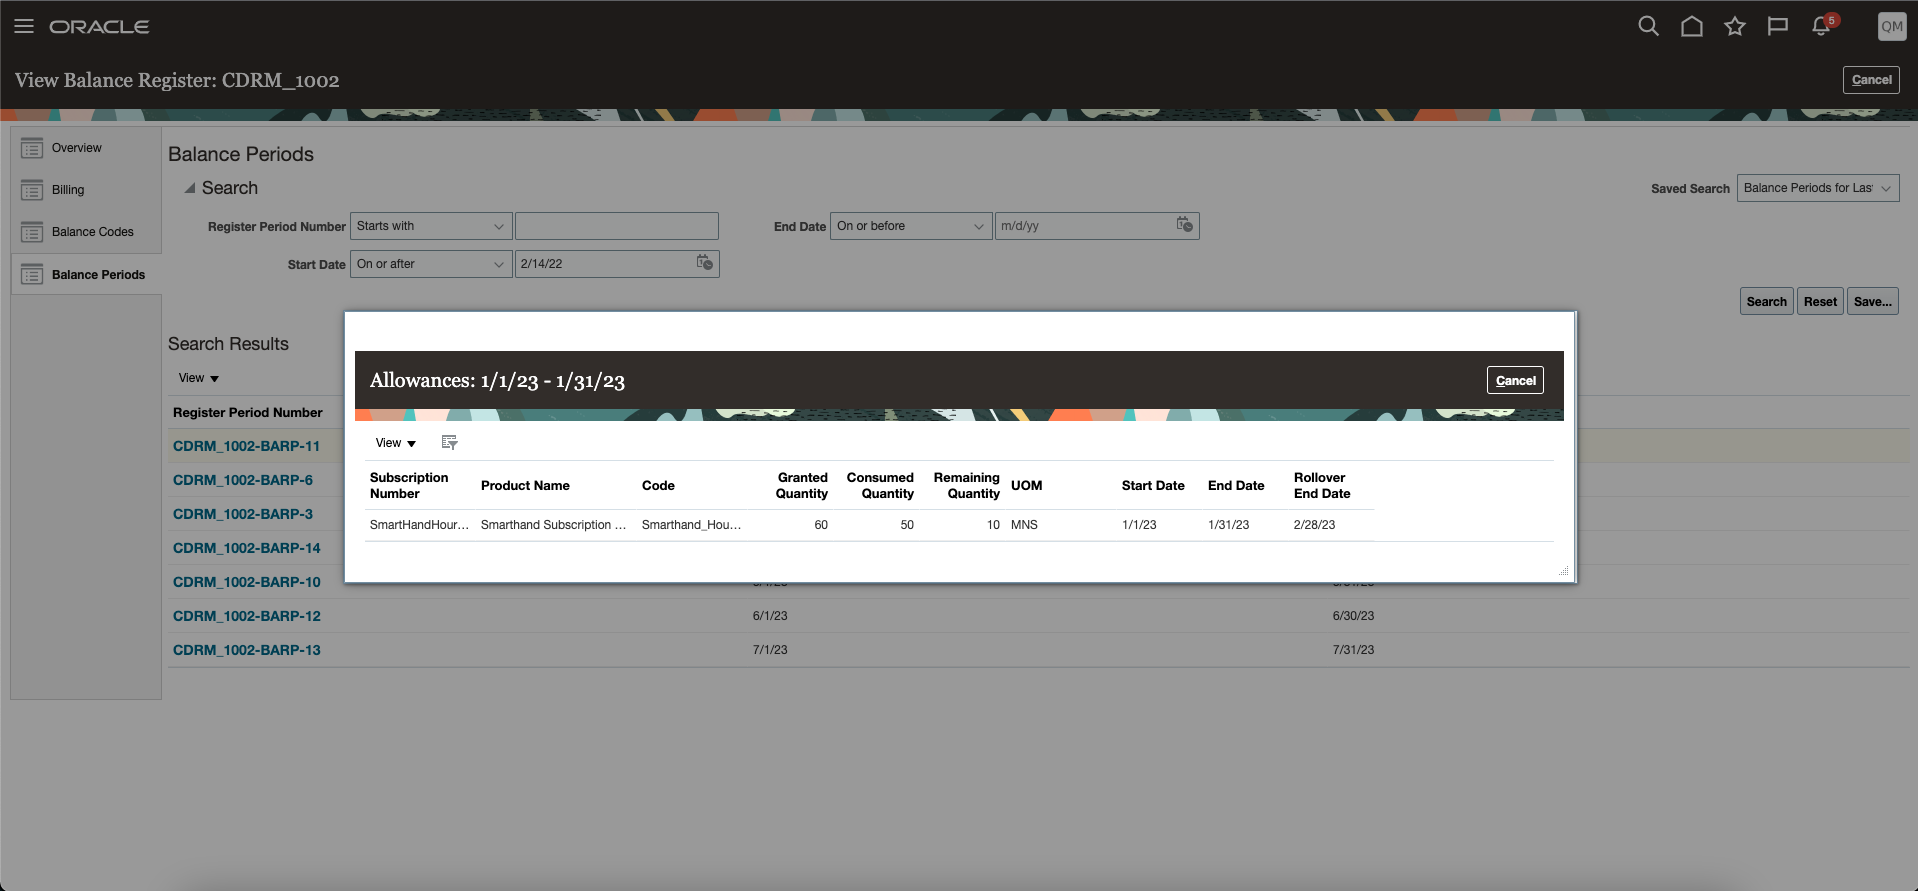
Task: Open the Watchlist flag icon
Action: (1777, 26)
